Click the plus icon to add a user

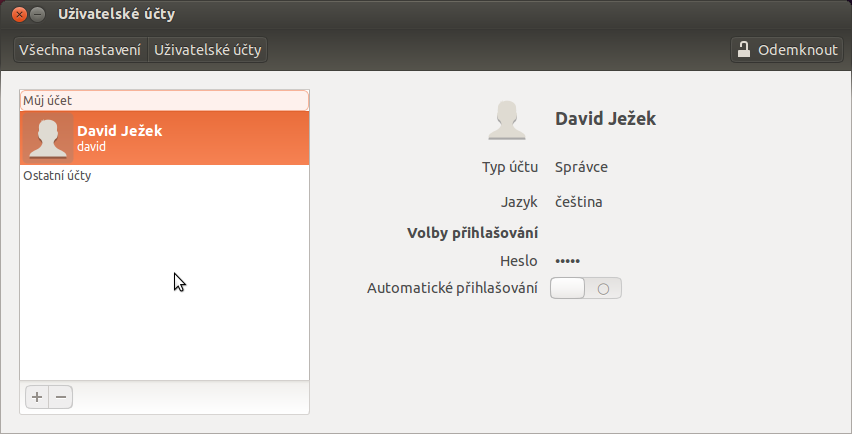[37, 397]
